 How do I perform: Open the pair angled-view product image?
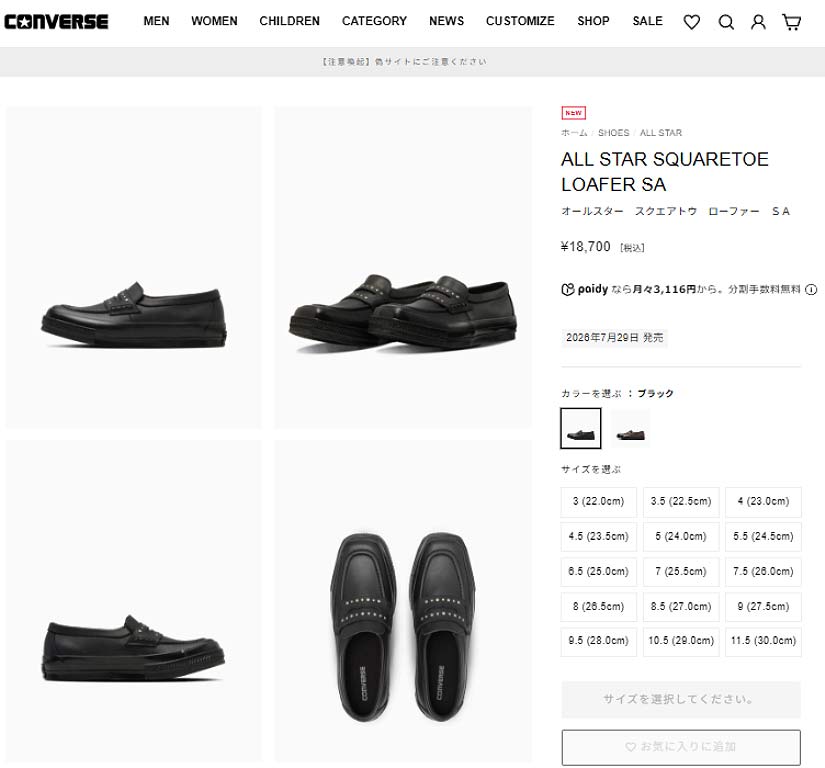click(x=403, y=267)
